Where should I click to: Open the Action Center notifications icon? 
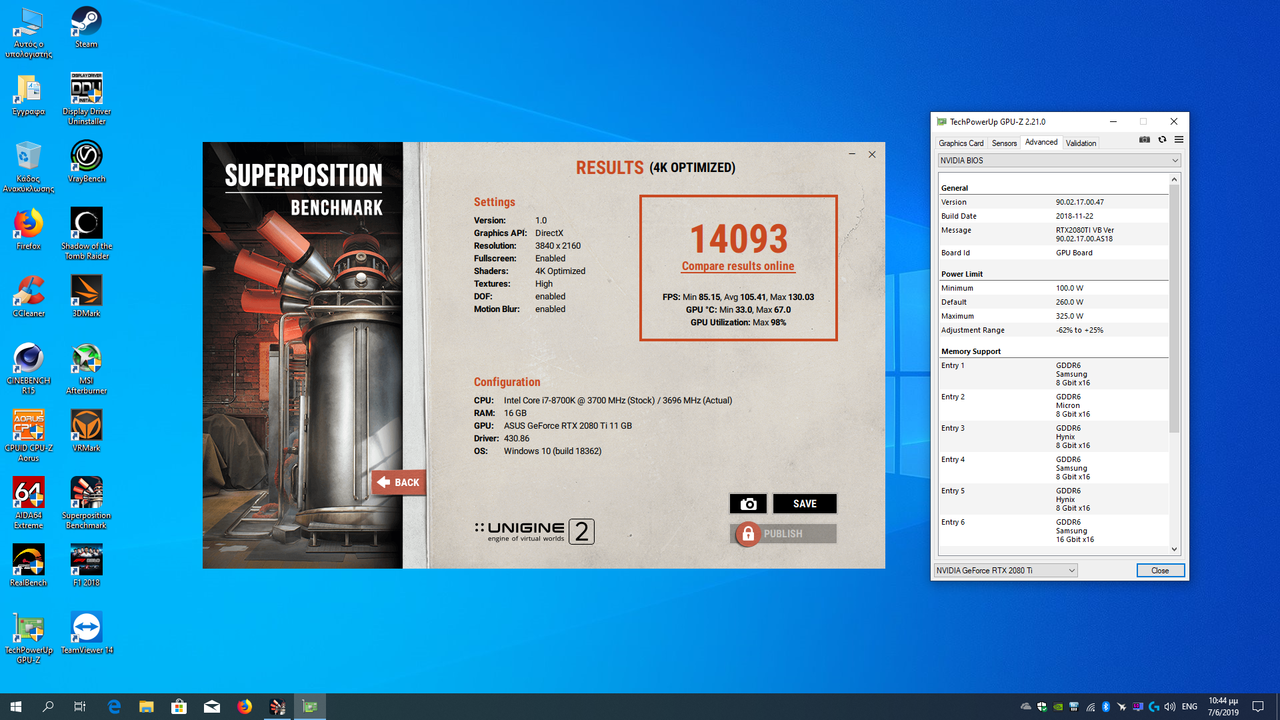click(1258, 707)
